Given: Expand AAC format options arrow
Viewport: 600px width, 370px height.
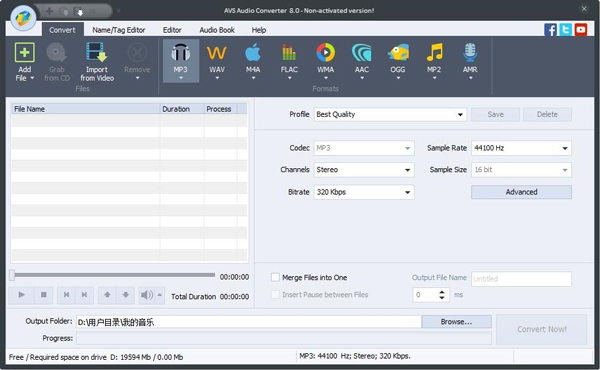Looking at the screenshot, I should click(362, 78).
